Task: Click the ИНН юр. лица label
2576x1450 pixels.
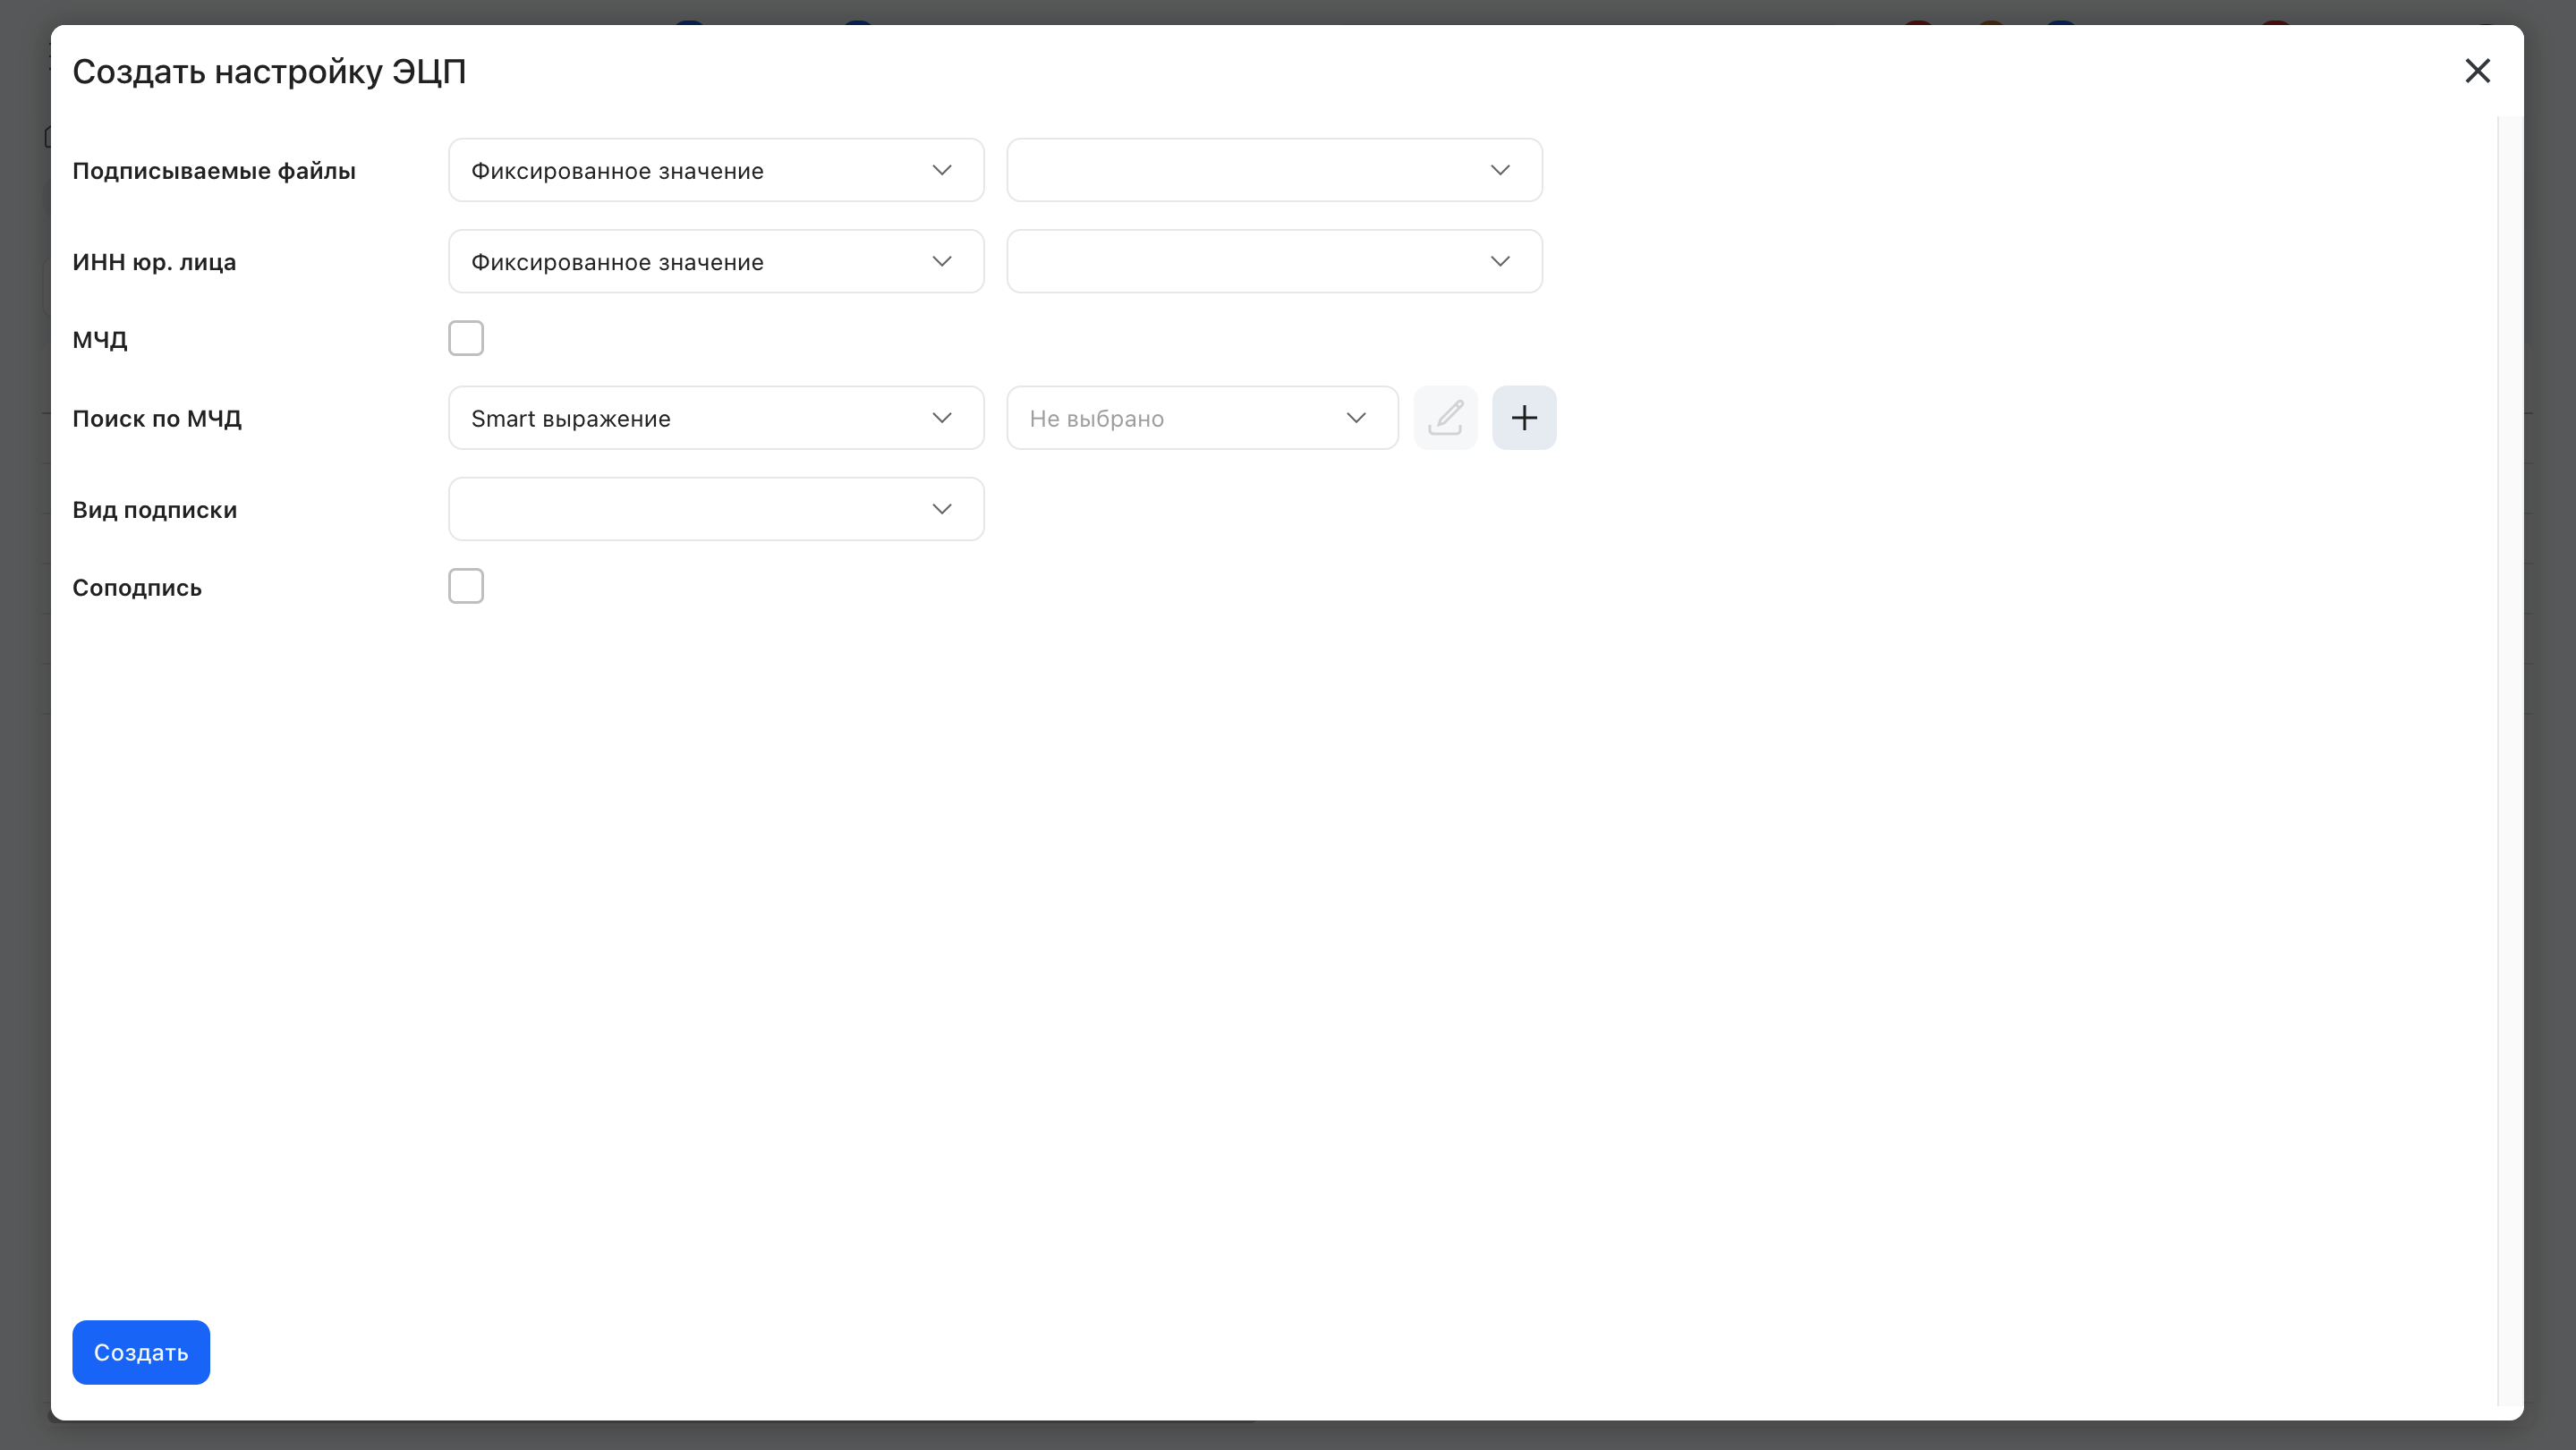Action: [x=154, y=262]
